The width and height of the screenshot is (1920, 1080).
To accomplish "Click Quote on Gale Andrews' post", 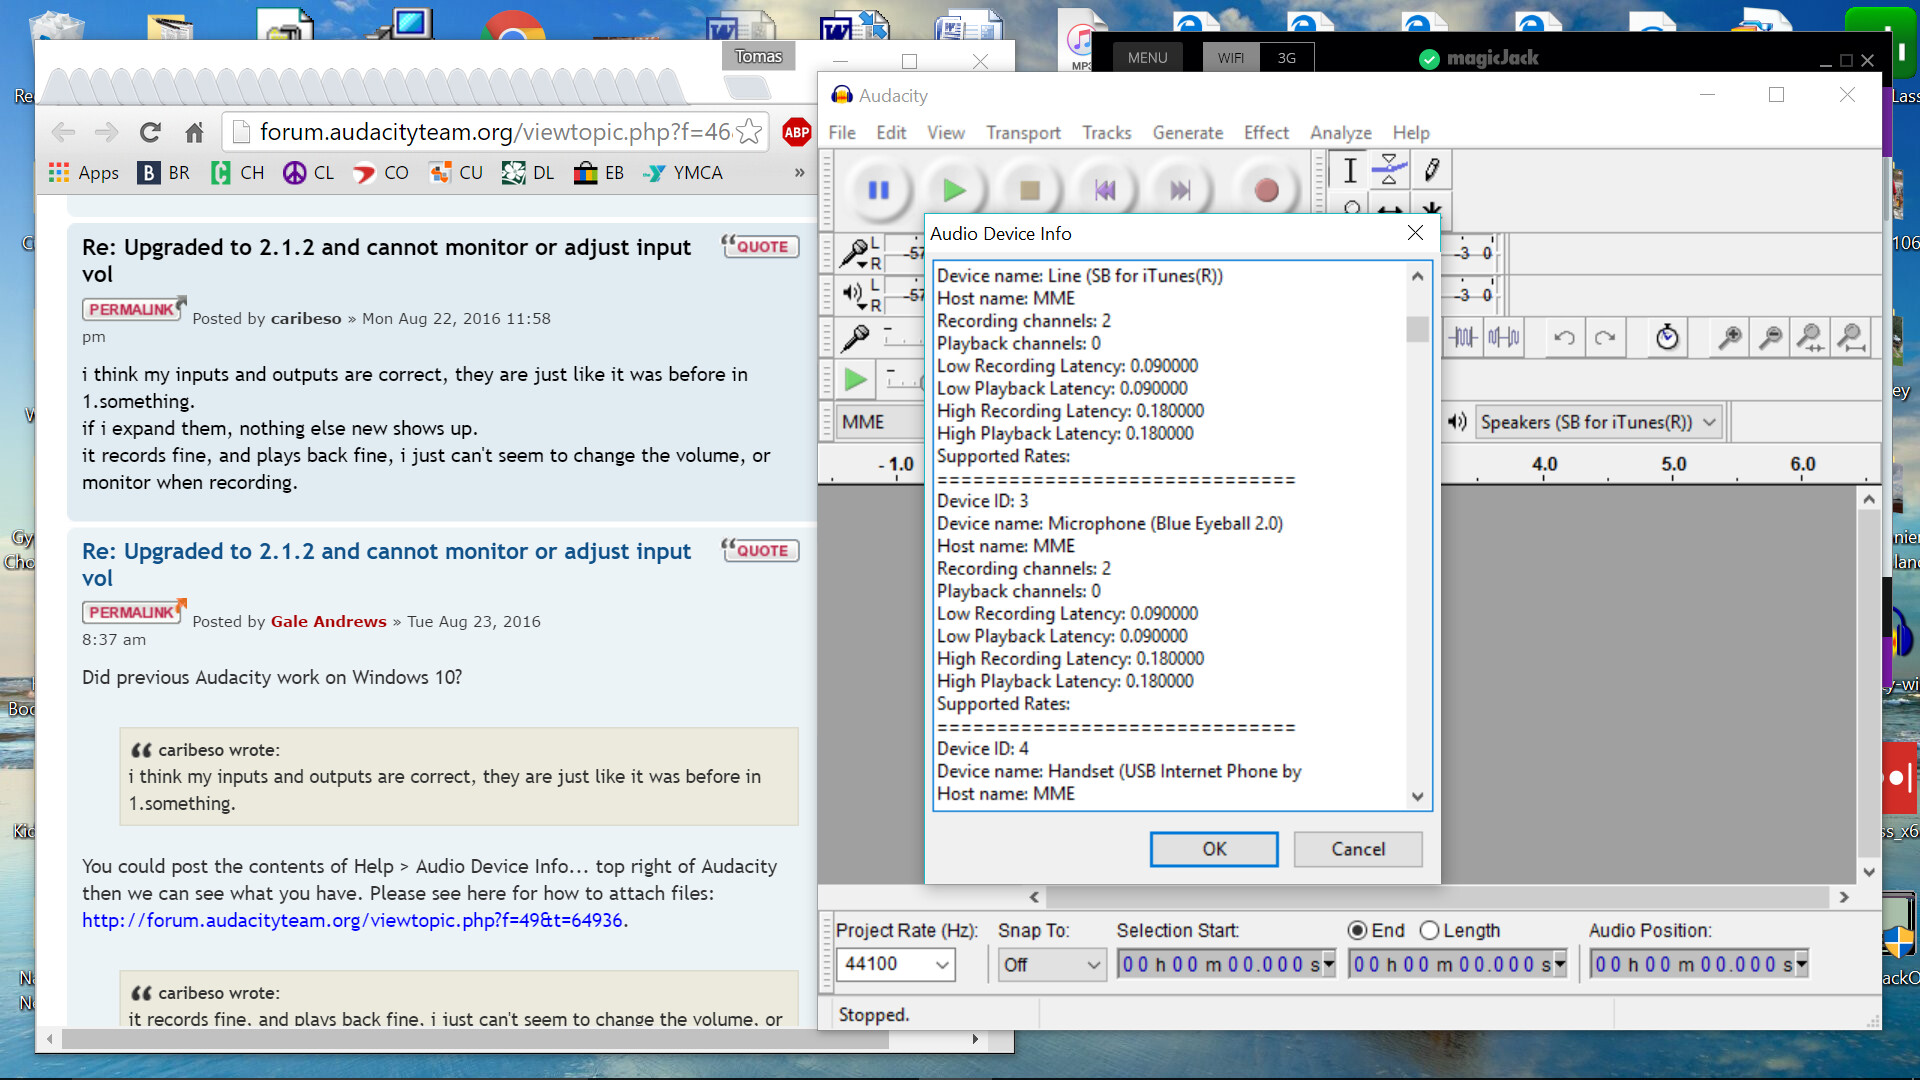I will [761, 551].
